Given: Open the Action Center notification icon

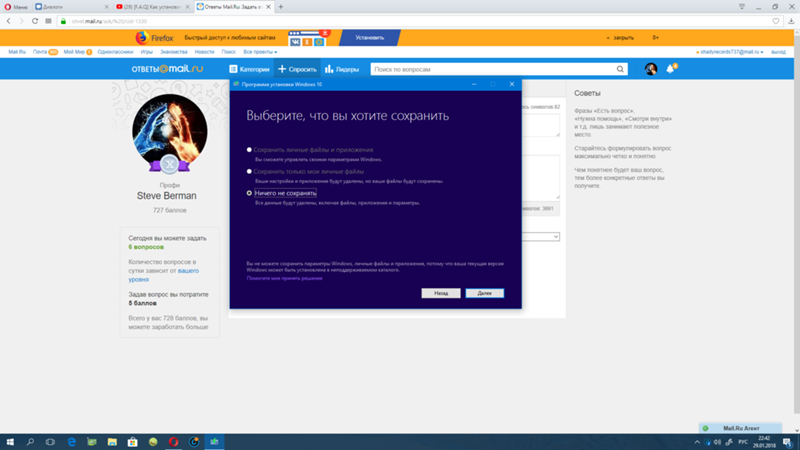Looking at the screenshot, I should 788,442.
